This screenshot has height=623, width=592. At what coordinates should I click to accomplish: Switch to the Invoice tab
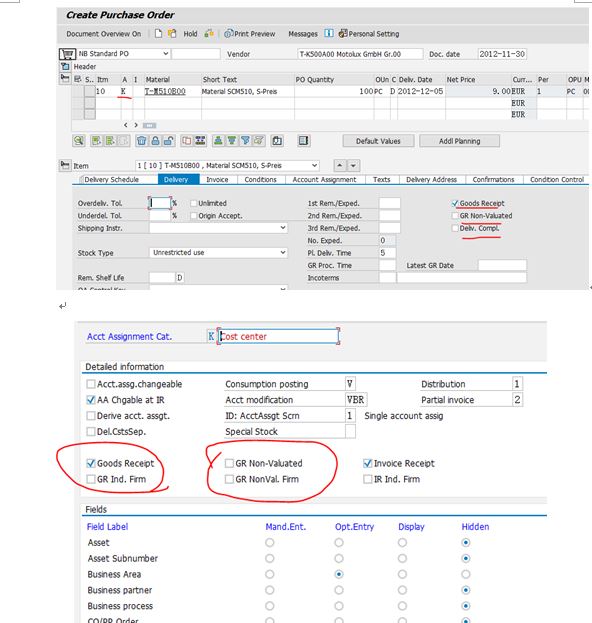click(217, 180)
